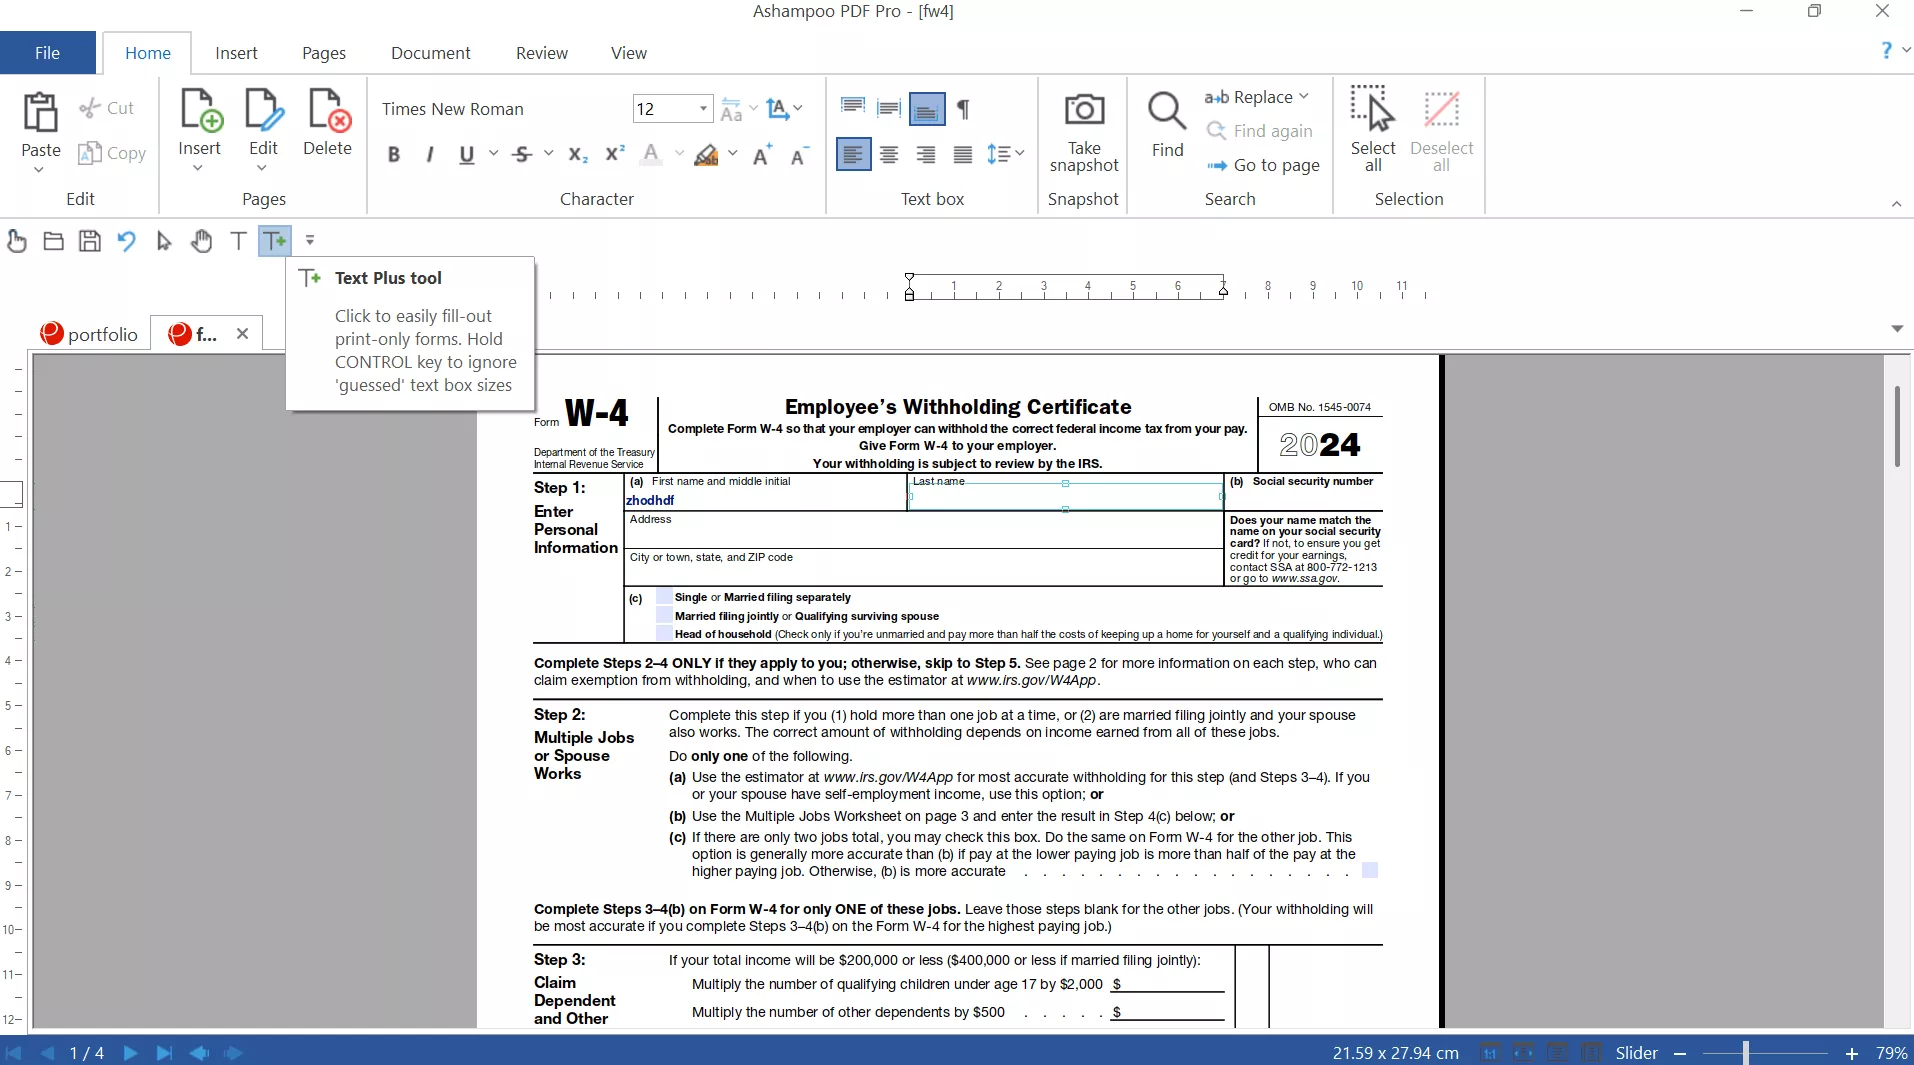This screenshot has width=1914, height=1065.
Task: Select the Take snapshot tool
Action: (1084, 130)
